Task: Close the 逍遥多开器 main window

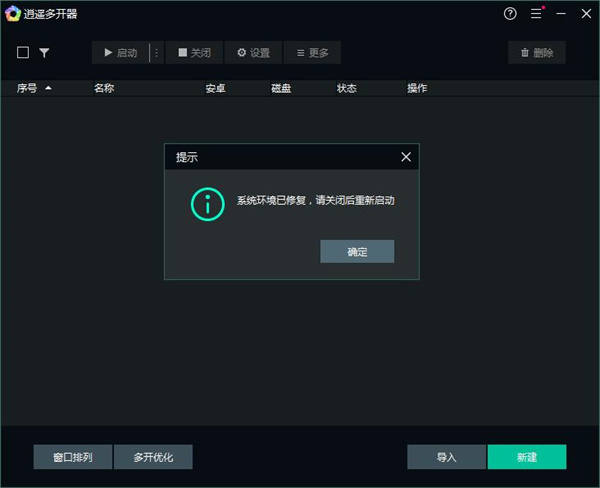Action: tap(586, 14)
